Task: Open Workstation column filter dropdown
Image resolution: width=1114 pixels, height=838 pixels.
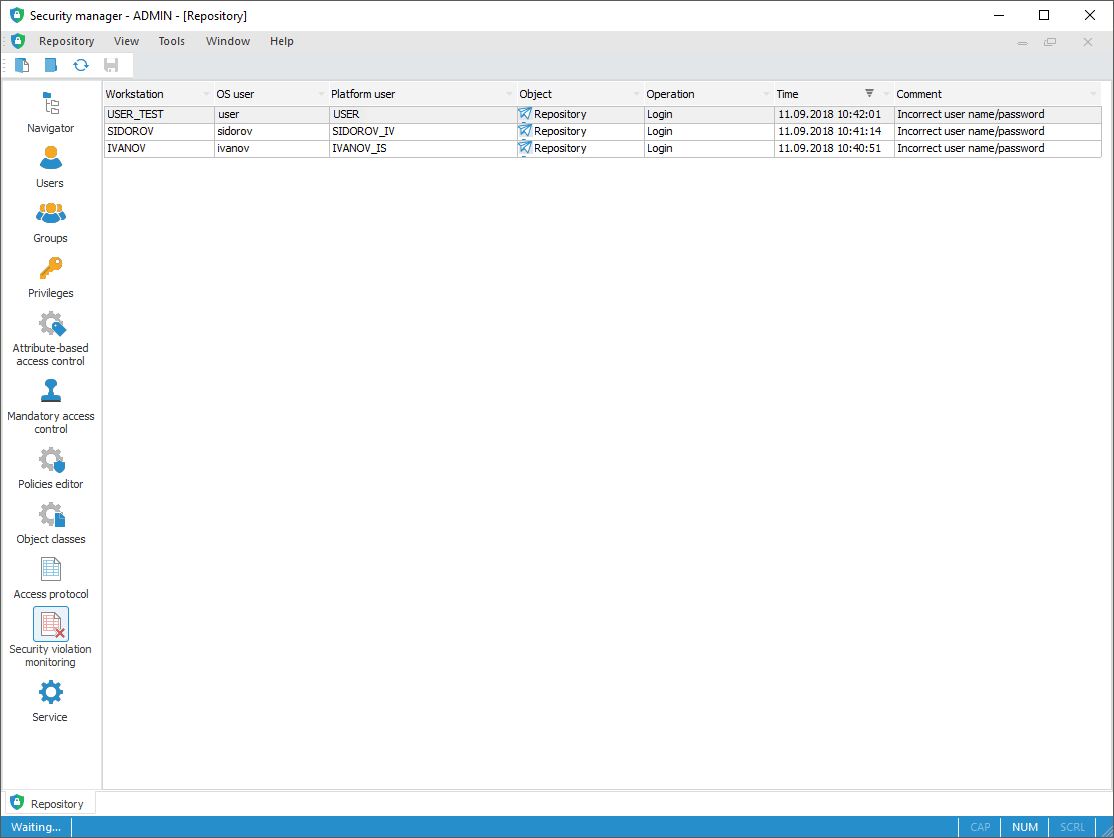Action: point(207,94)
